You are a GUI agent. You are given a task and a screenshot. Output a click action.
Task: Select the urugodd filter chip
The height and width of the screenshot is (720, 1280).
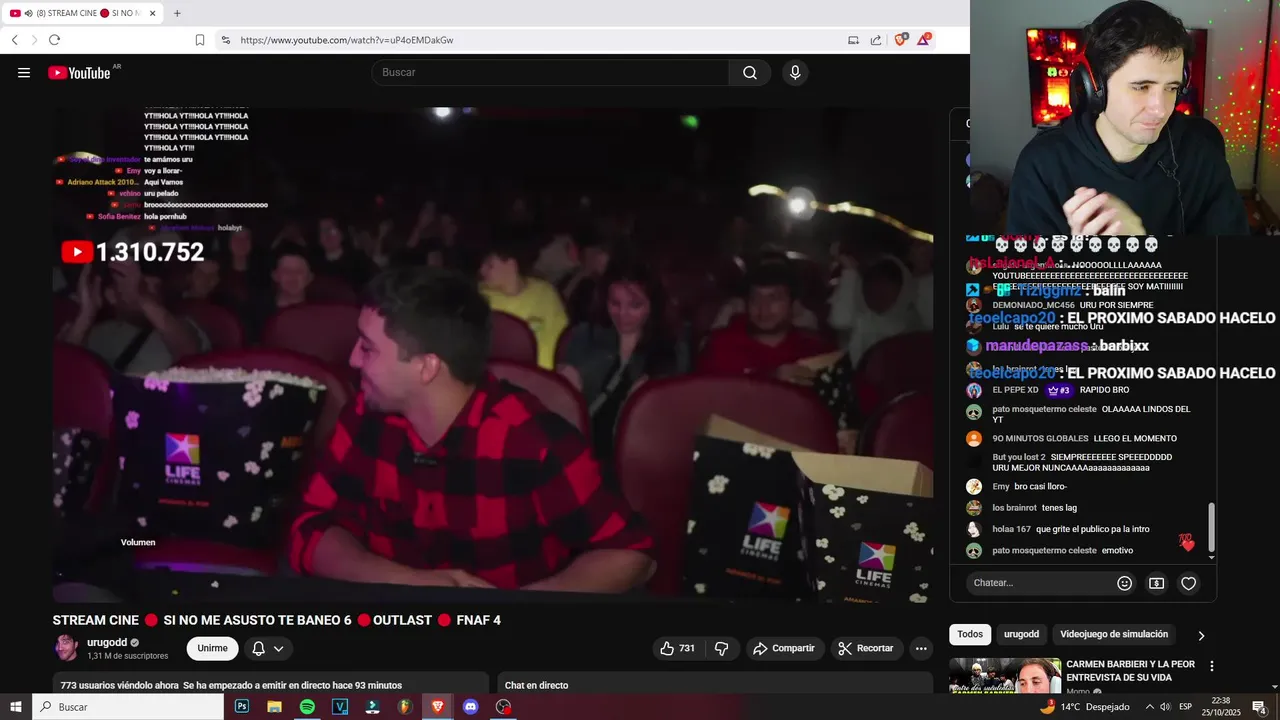click(1021, 634)
